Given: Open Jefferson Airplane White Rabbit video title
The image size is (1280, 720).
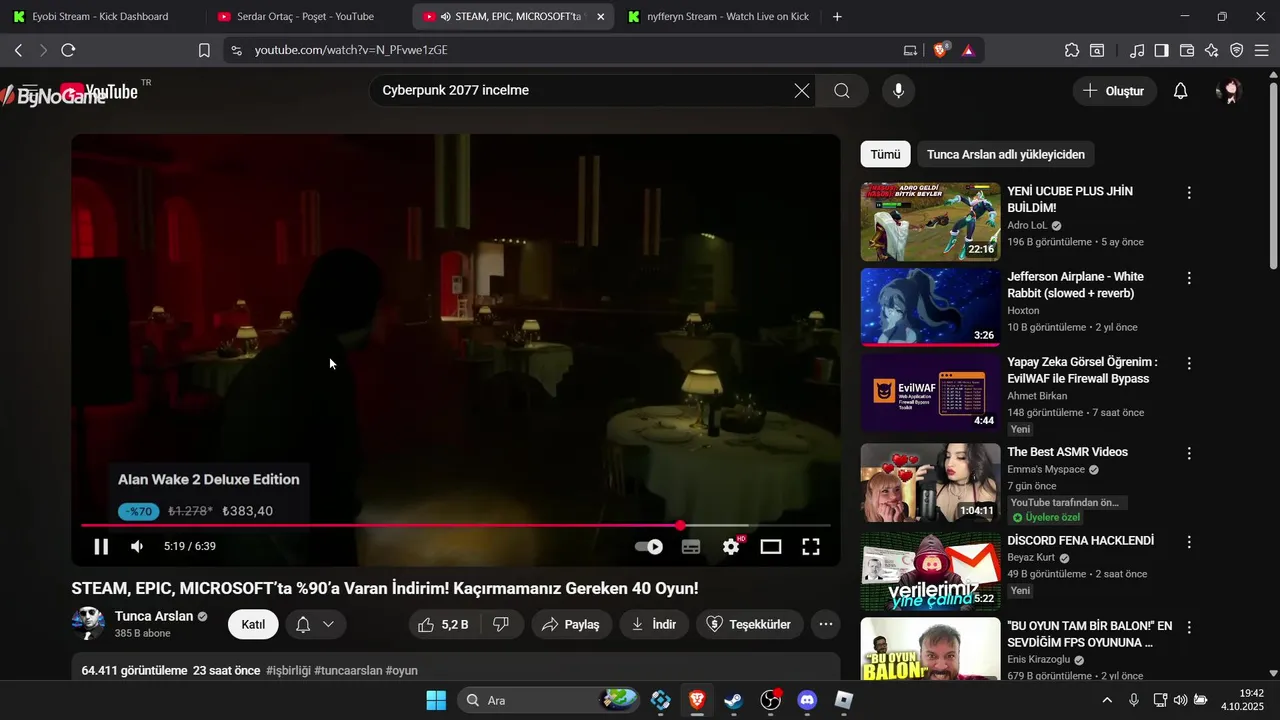Looking at the screenshot, I should tap(1075, 285).
